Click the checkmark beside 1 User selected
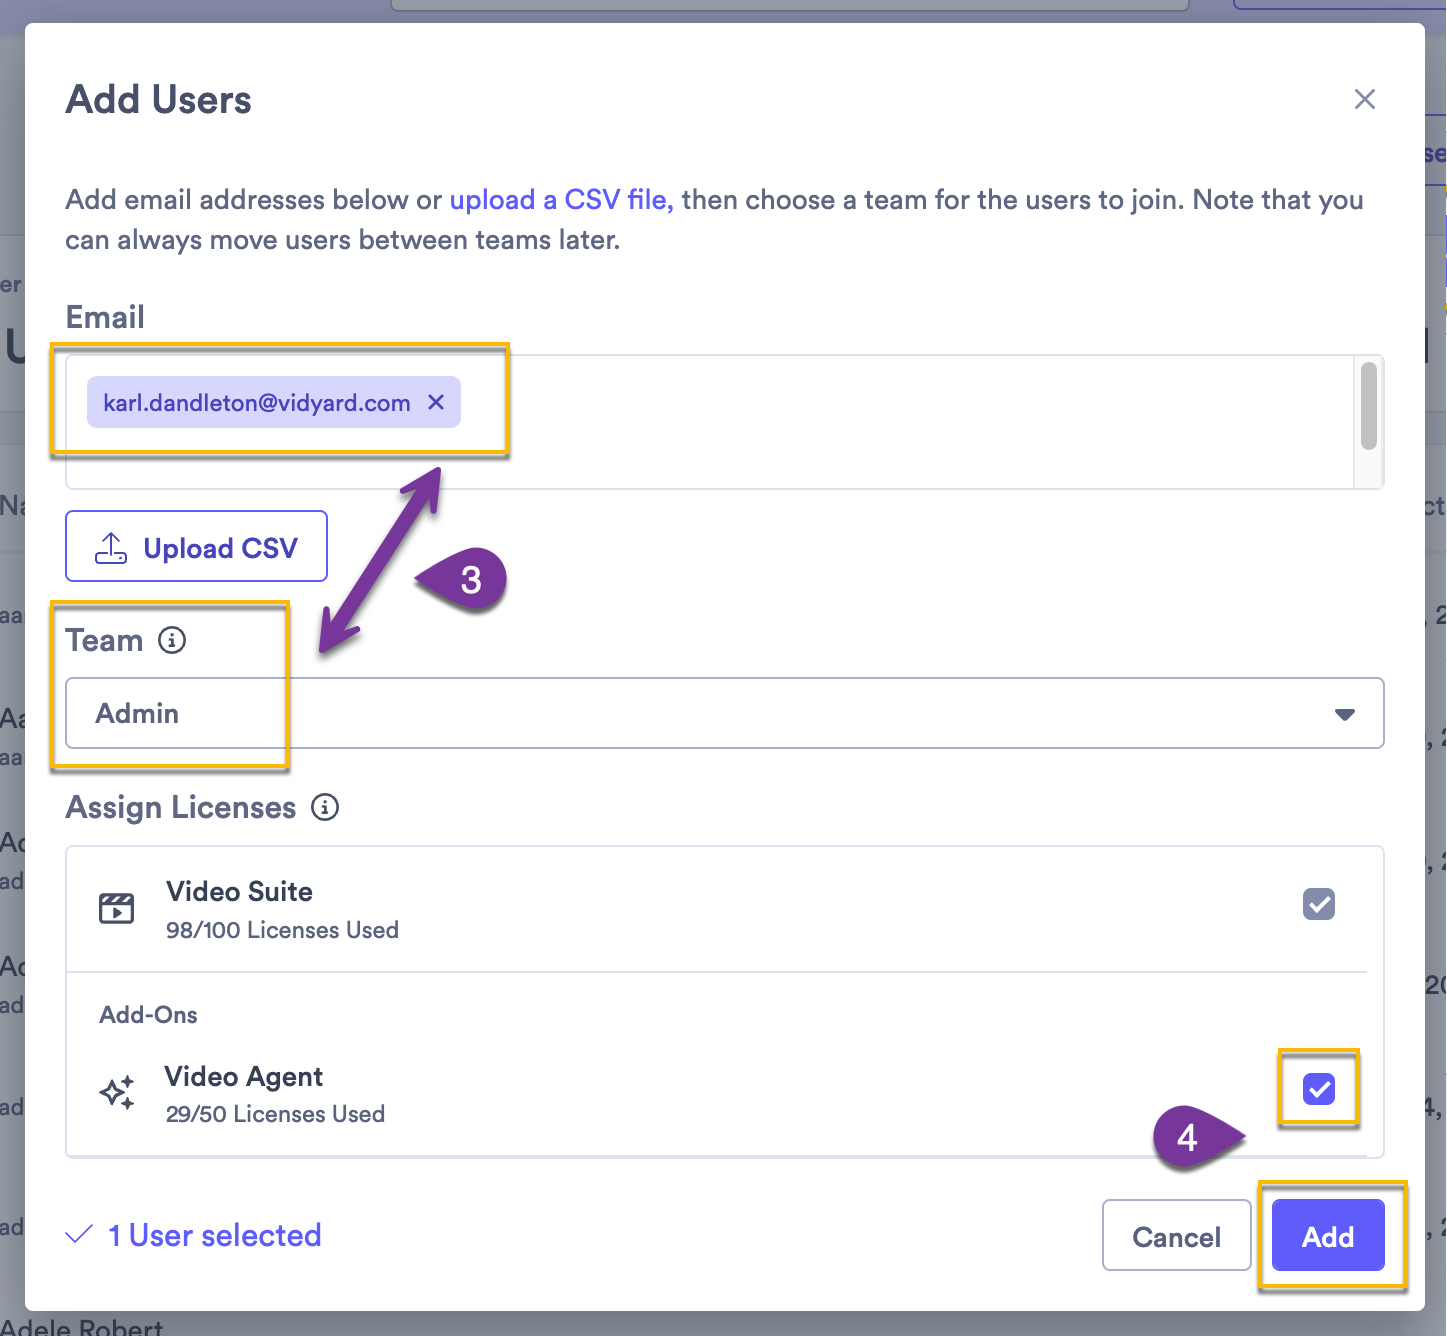Viewport: 1447px width, 1336px height. click(x=77, y=1235)
